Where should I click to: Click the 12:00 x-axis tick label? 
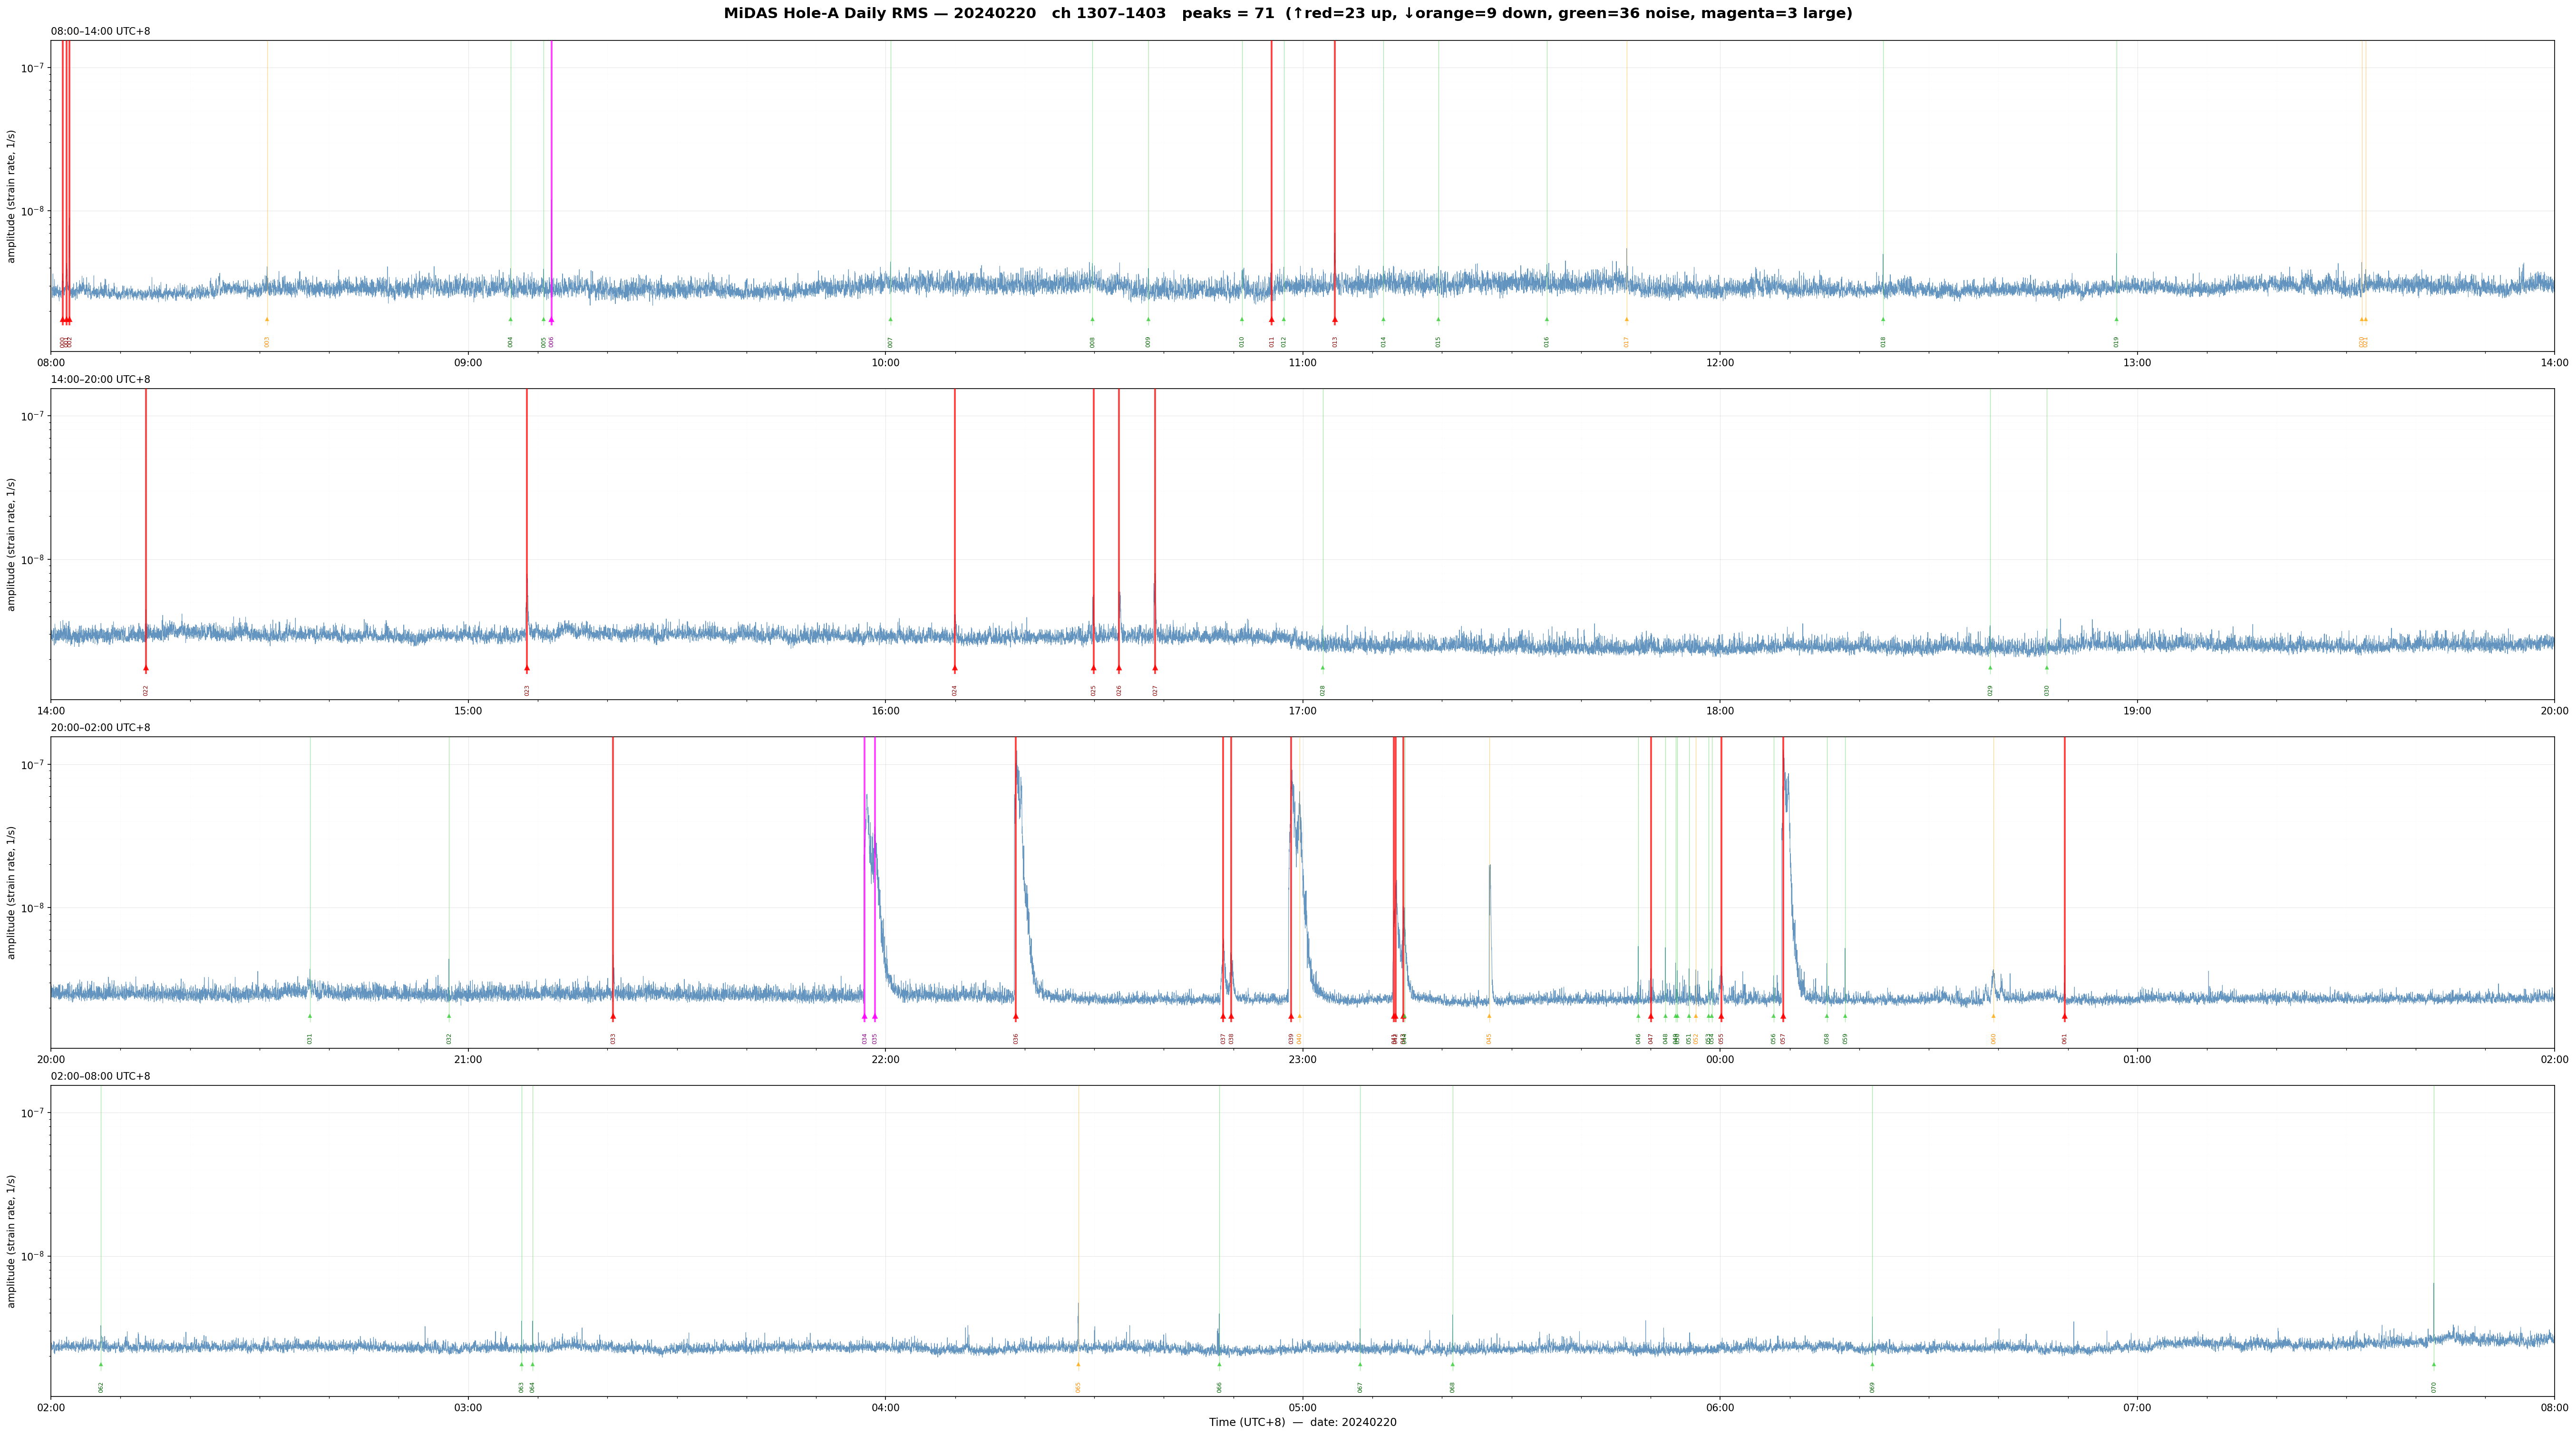point(1720,363)
